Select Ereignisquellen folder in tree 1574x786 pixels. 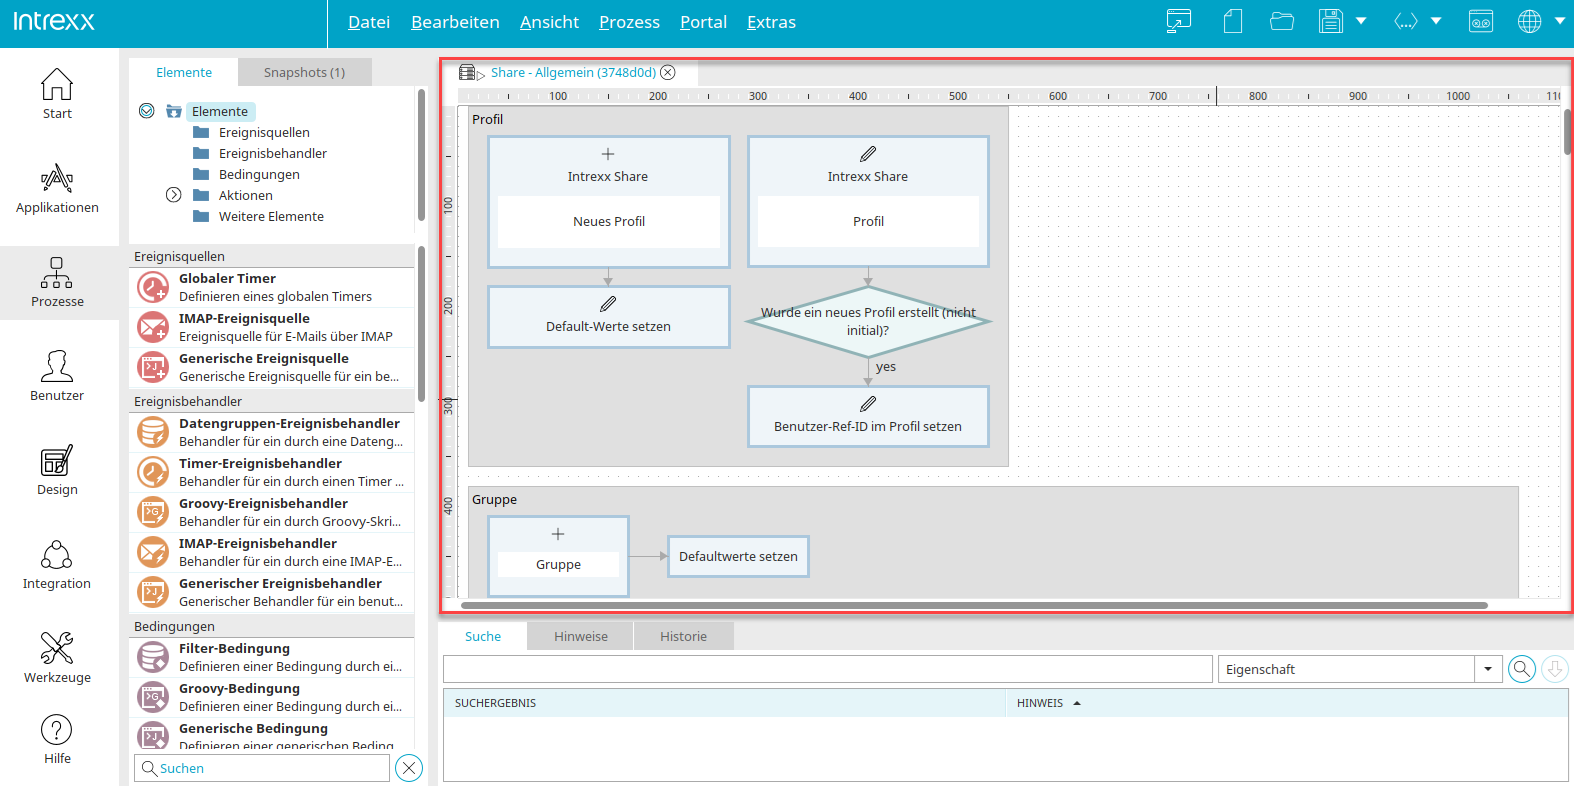264,132
